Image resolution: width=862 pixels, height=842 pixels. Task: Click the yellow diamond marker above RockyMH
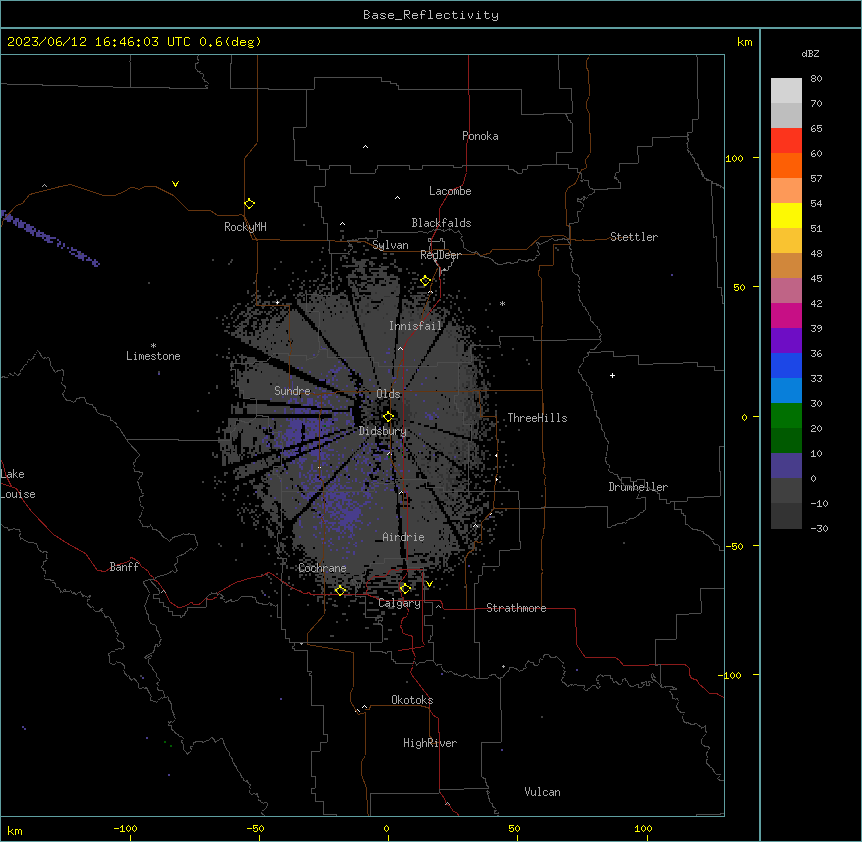(250, 204)
